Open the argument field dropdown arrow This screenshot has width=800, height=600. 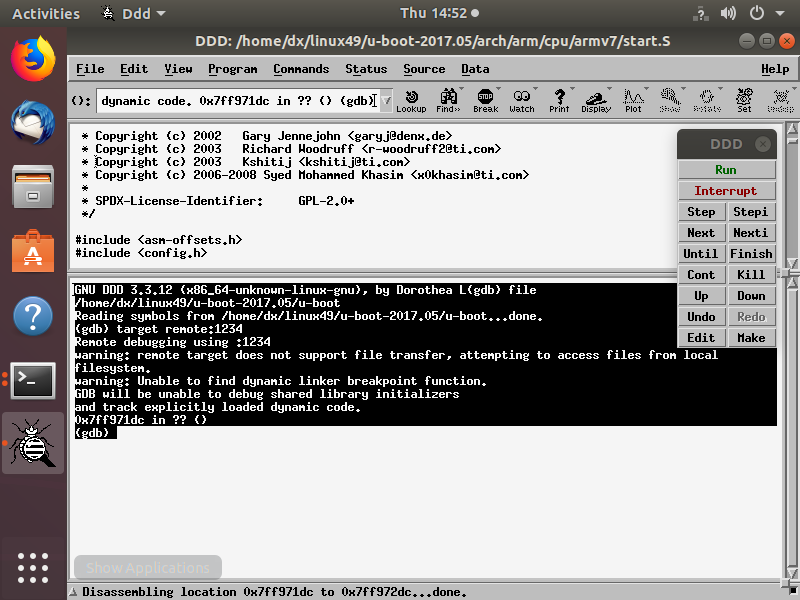(x=385, y=100)
